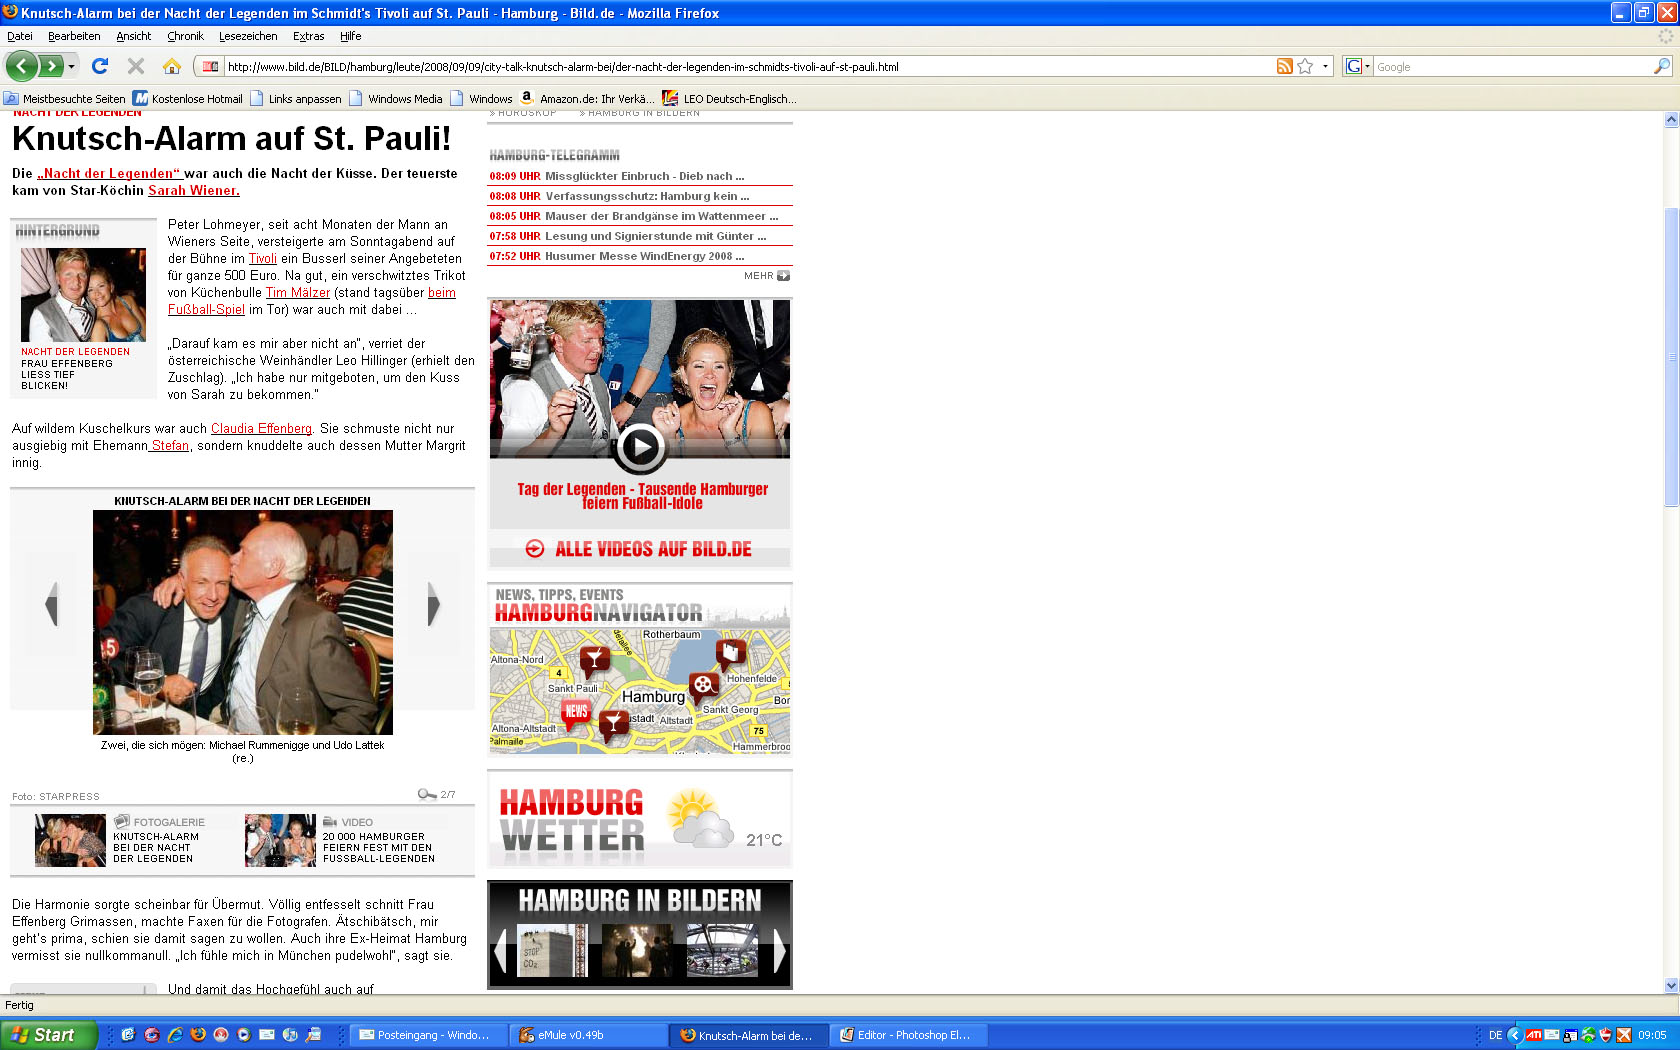Click the Hamburg Wetter widget
The height and width of the screenshot is (1050, 1680).
coord(640,818)
